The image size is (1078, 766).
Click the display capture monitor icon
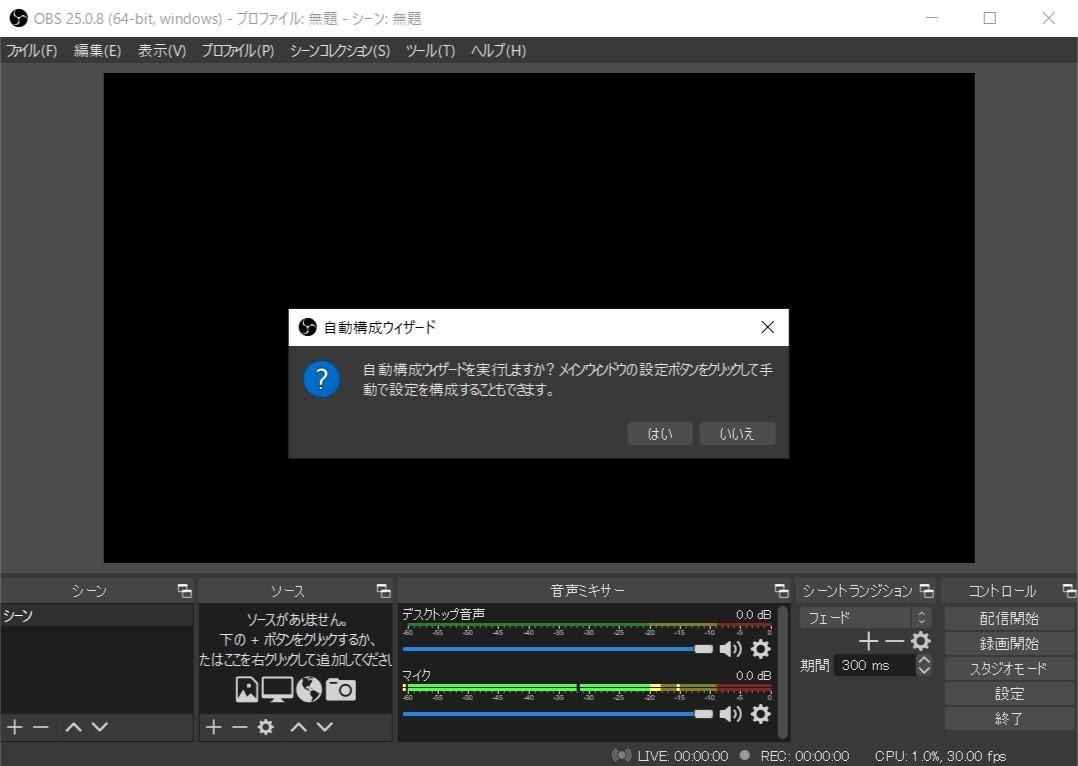[x=277, y=689]
